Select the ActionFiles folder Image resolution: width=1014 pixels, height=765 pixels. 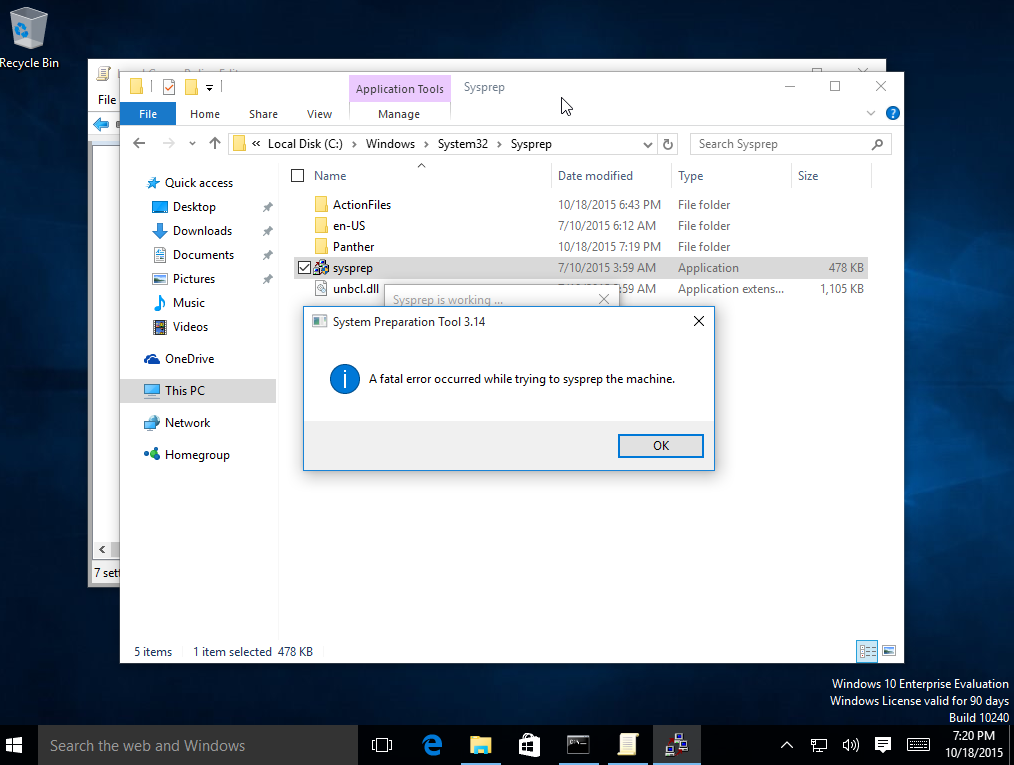click(x=361, y=205)
